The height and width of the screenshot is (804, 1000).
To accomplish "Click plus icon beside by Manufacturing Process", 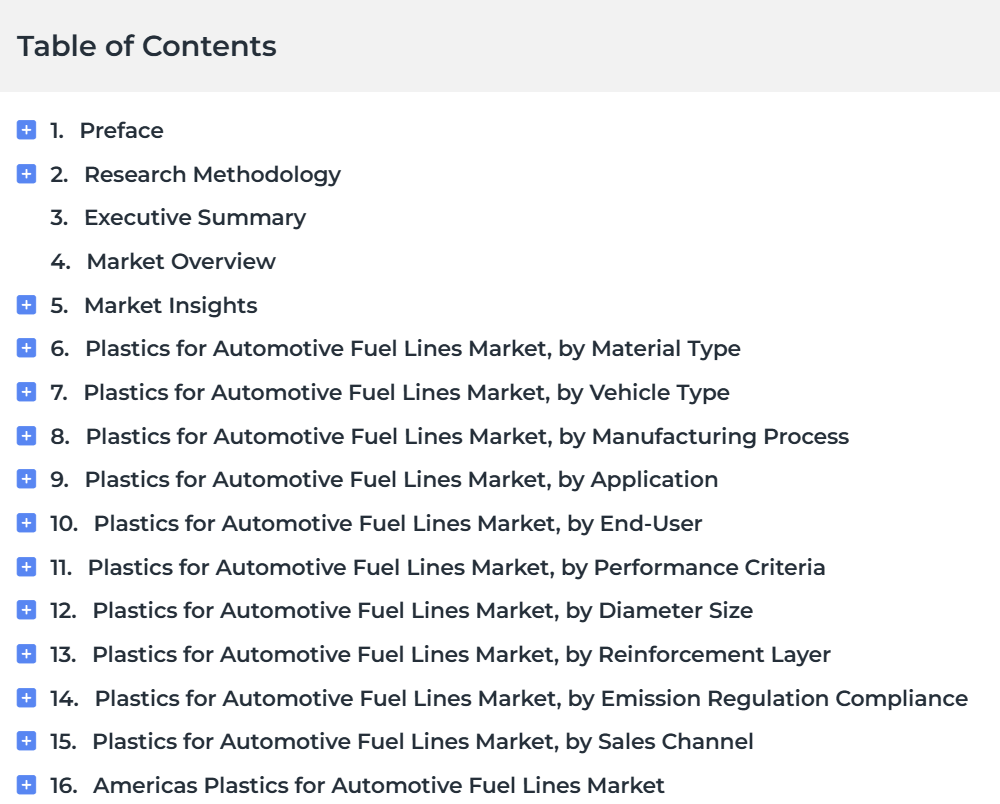I will coord(27,436).
